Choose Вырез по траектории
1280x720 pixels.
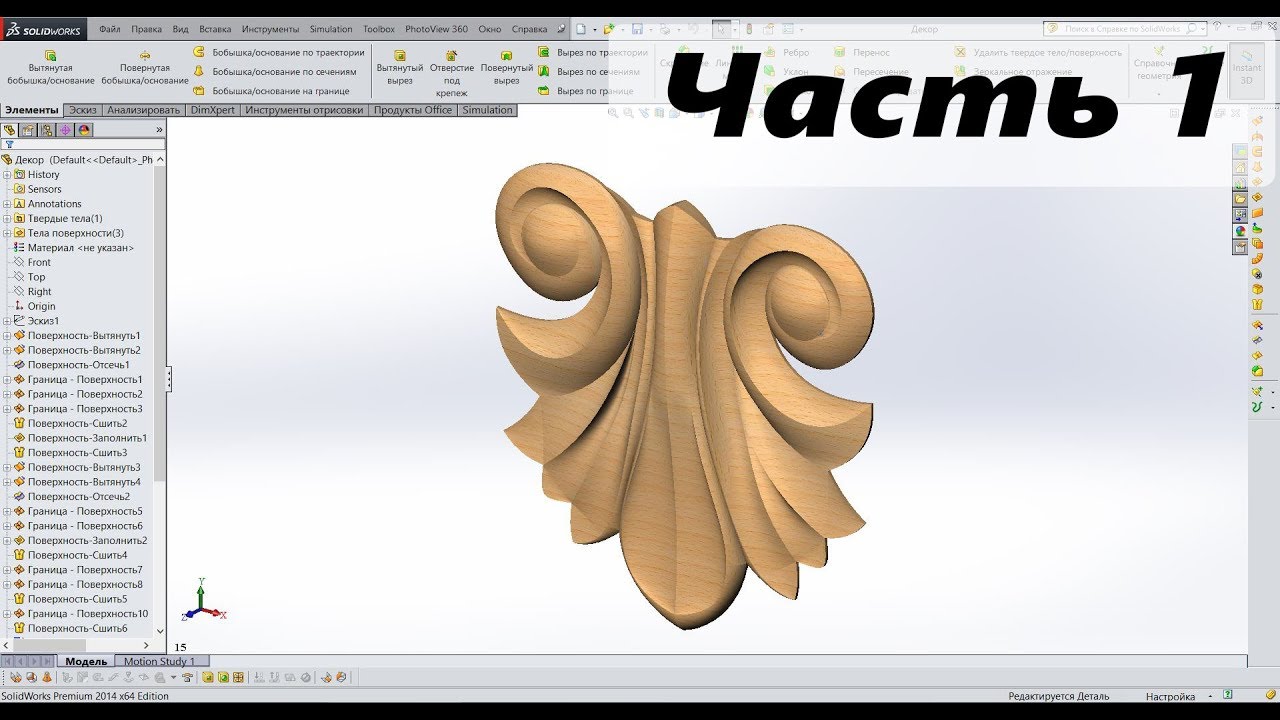pos(593,52)
